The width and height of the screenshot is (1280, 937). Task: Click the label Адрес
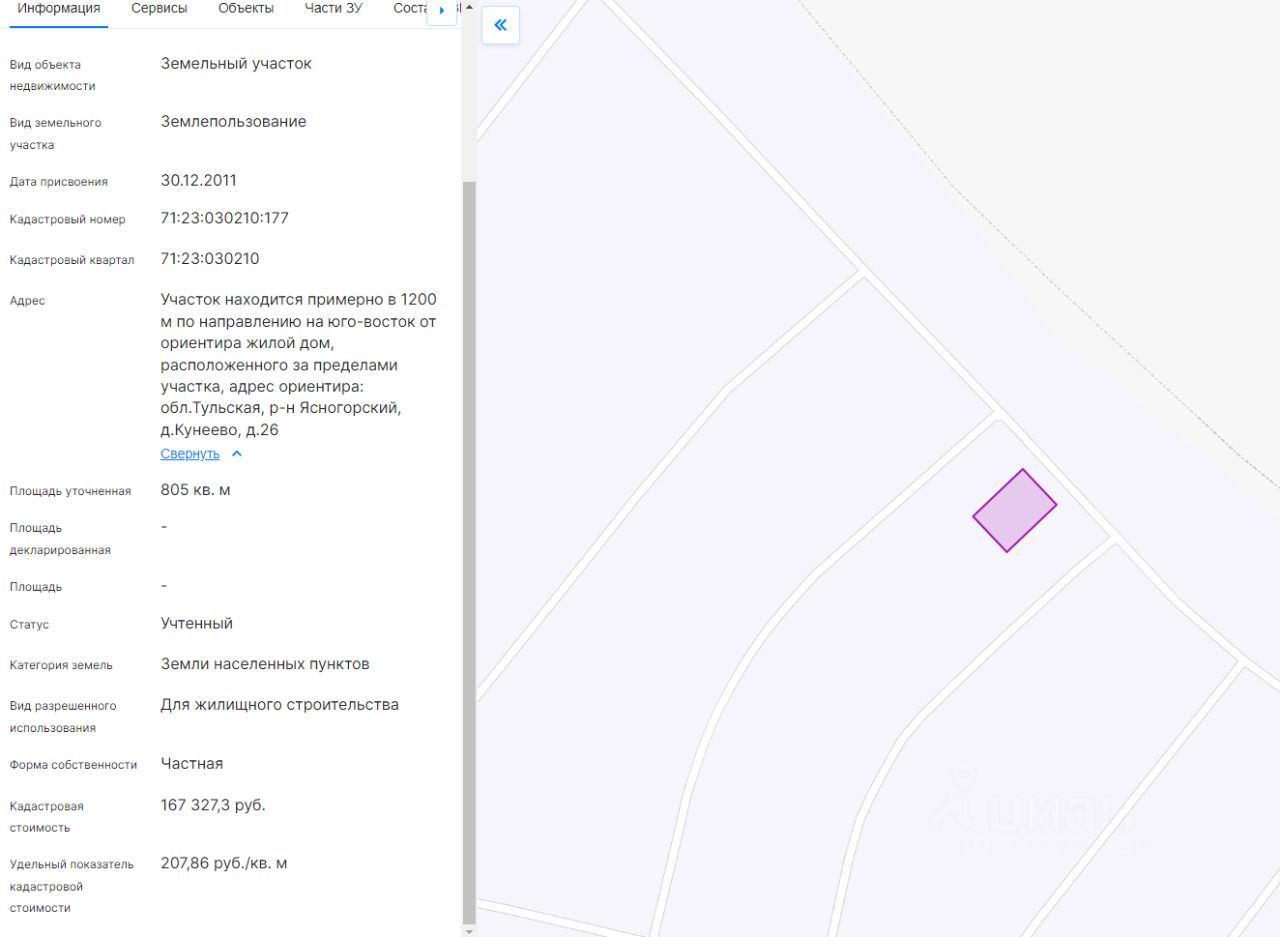28,301
